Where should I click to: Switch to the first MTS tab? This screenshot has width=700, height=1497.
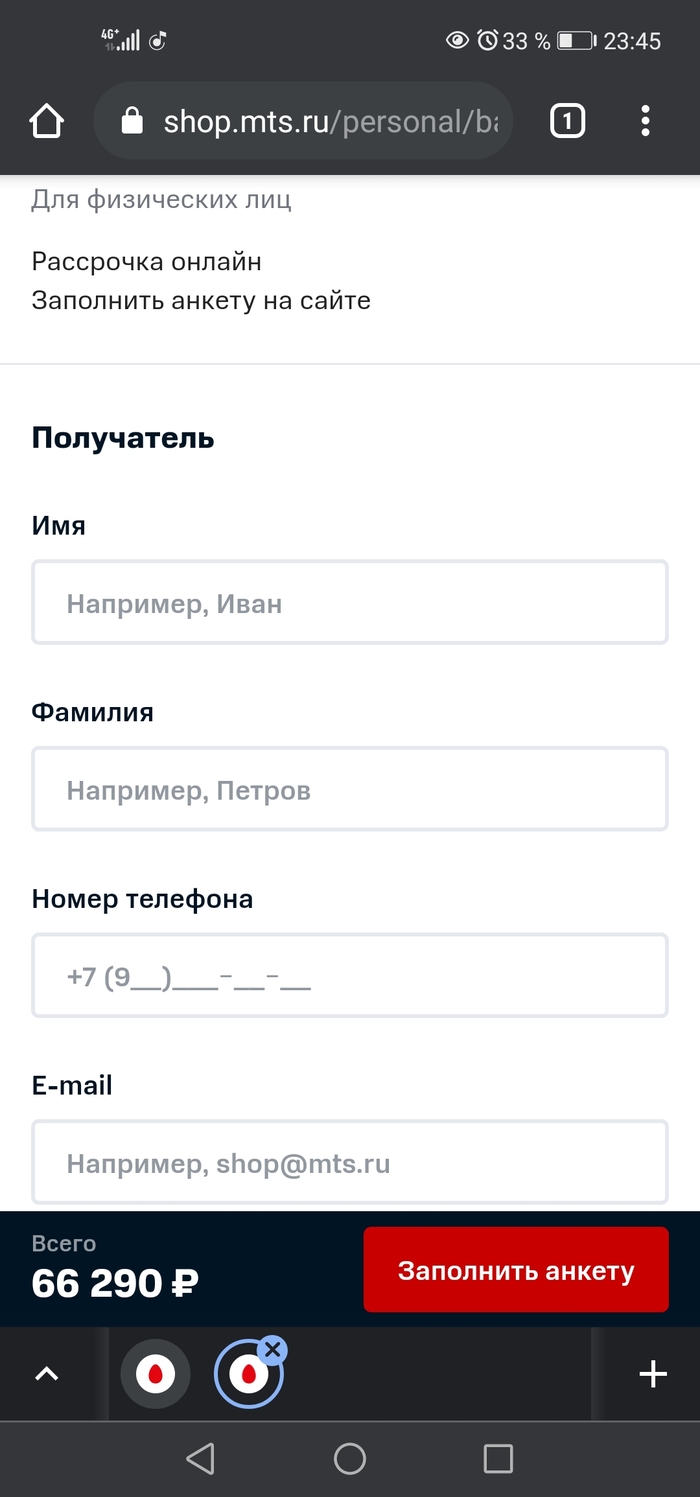pyautogui.click(x=155, y=1374)
